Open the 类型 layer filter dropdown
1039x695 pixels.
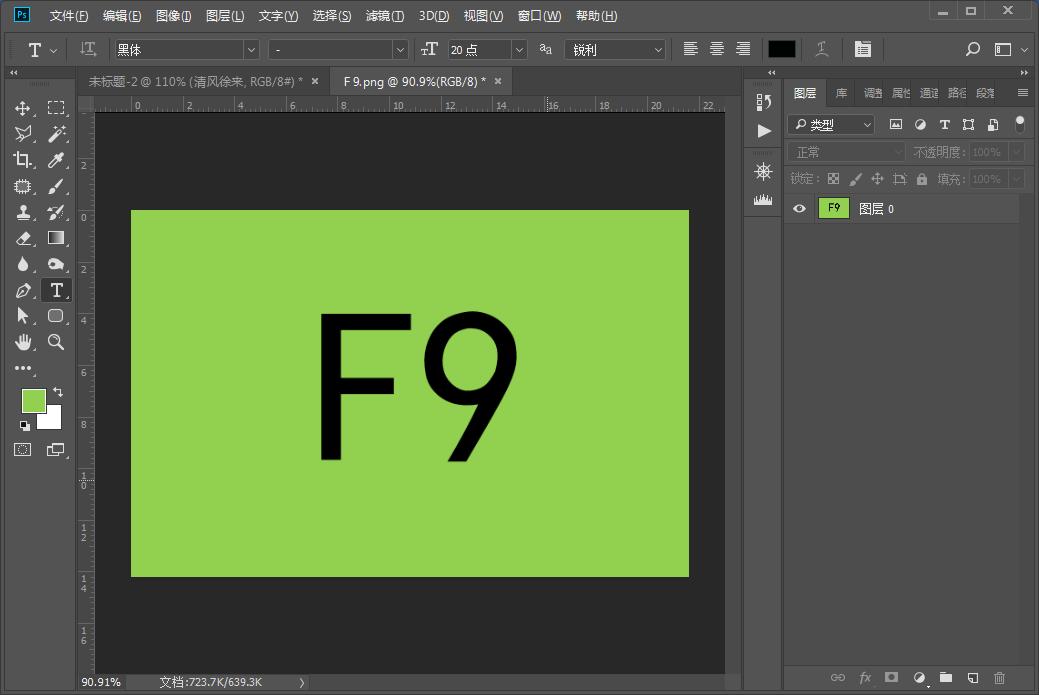831,125
